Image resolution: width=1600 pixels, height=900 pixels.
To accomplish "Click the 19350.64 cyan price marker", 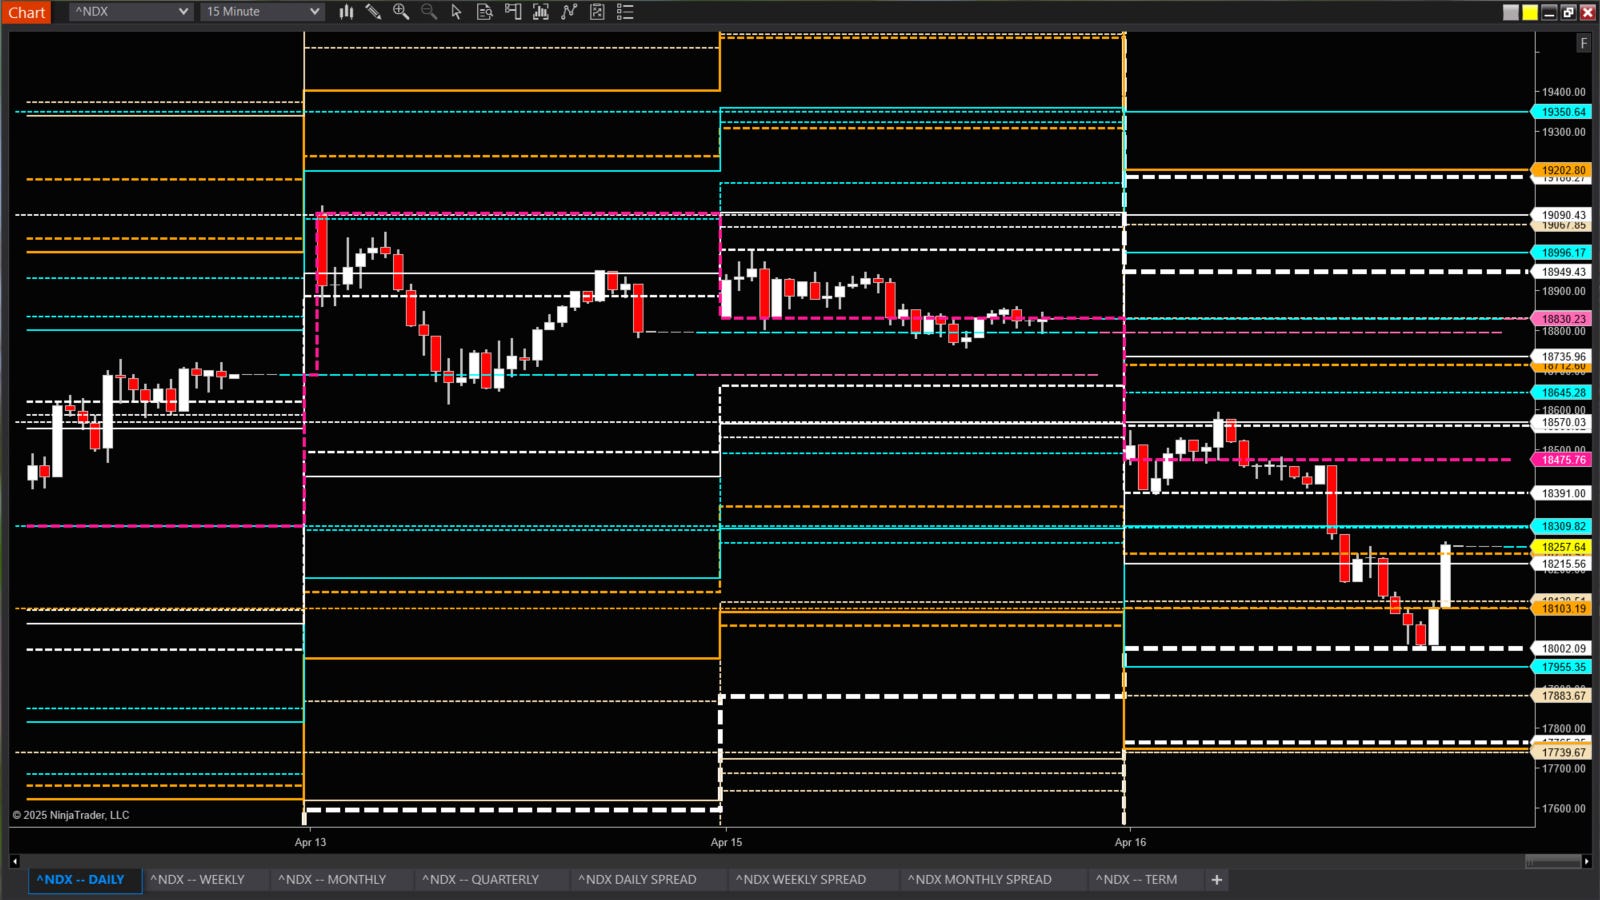I will tap(1562, 112).
